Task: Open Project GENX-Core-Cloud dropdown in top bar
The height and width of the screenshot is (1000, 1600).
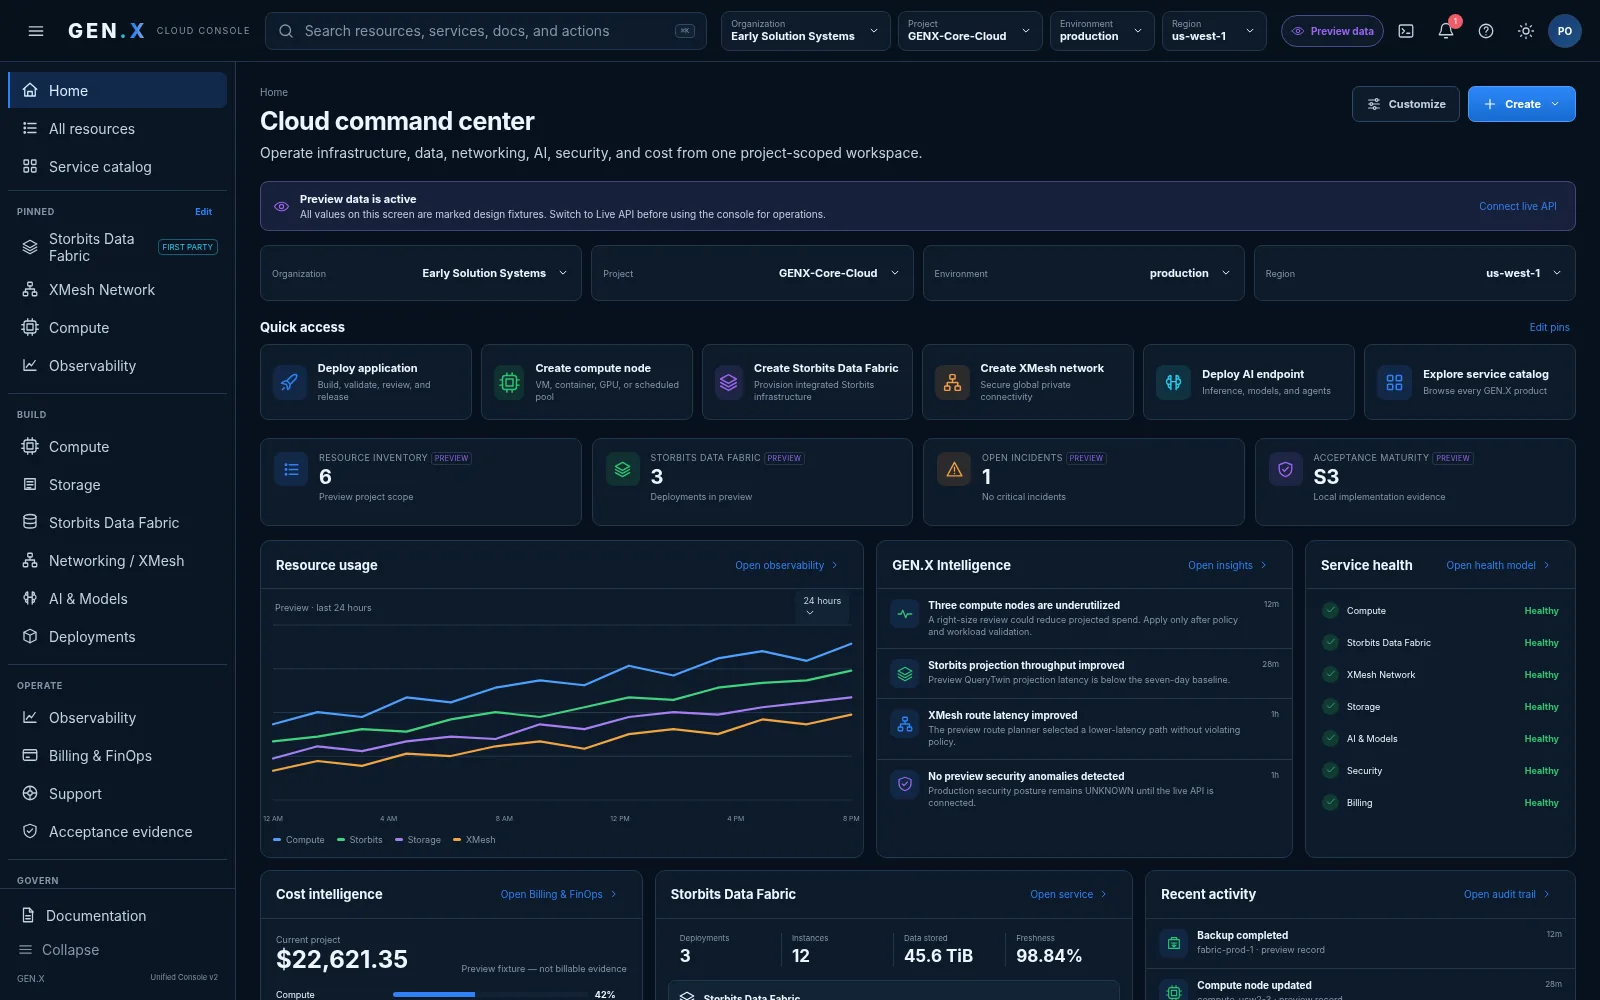Action: pyautogui.click(x=969, y=31)
